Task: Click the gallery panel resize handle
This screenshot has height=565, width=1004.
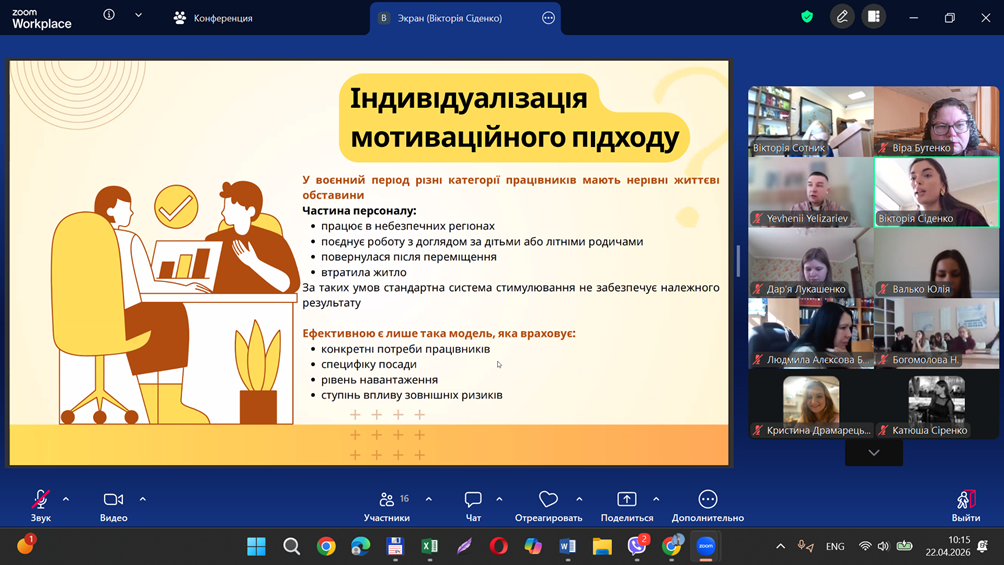Action: (738, 261)
